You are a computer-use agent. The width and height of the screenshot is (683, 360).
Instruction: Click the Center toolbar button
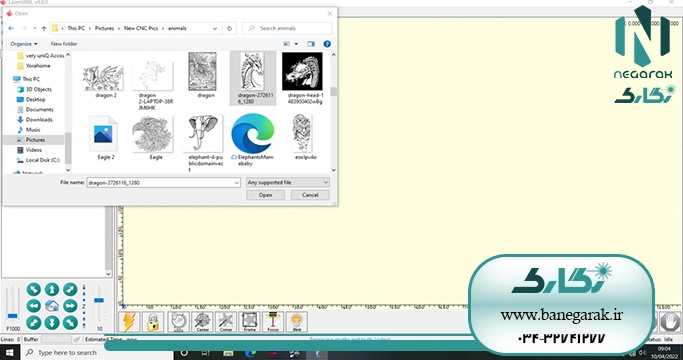202,322
